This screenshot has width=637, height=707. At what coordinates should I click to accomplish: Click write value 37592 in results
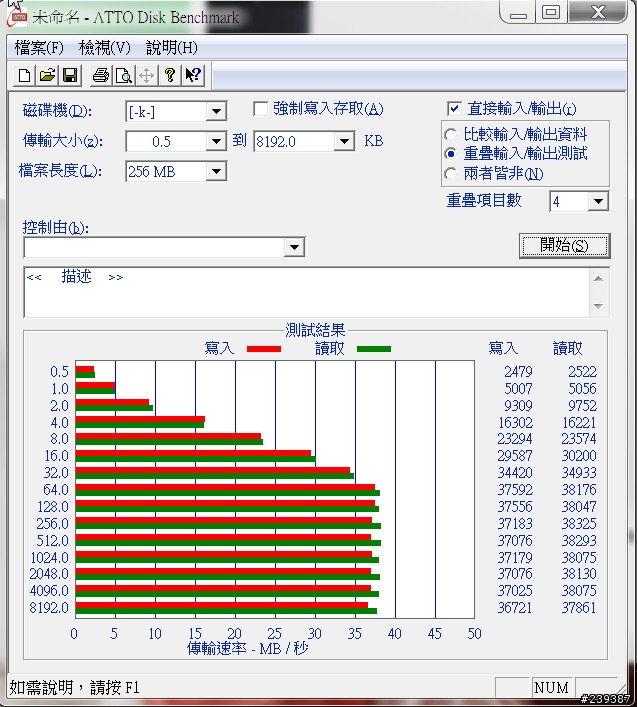(x=515, y=490)
